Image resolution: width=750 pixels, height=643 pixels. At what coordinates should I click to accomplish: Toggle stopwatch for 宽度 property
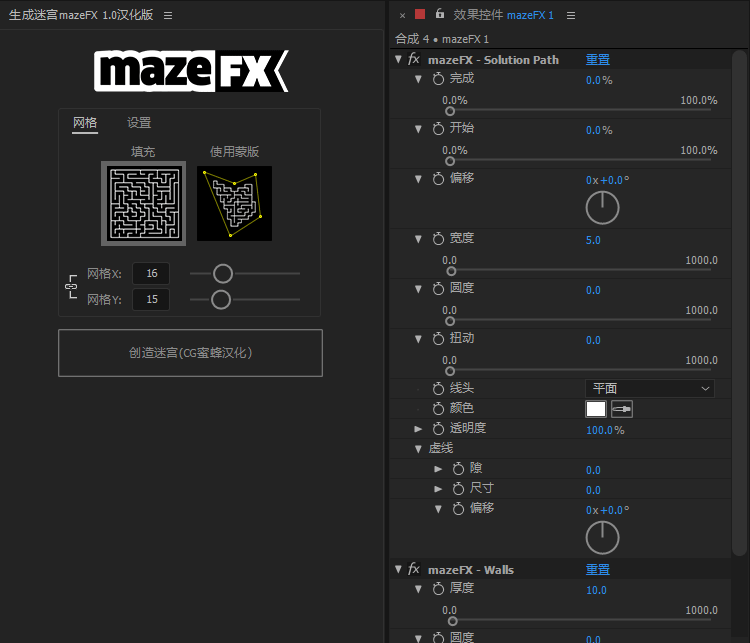click(438, 239)
